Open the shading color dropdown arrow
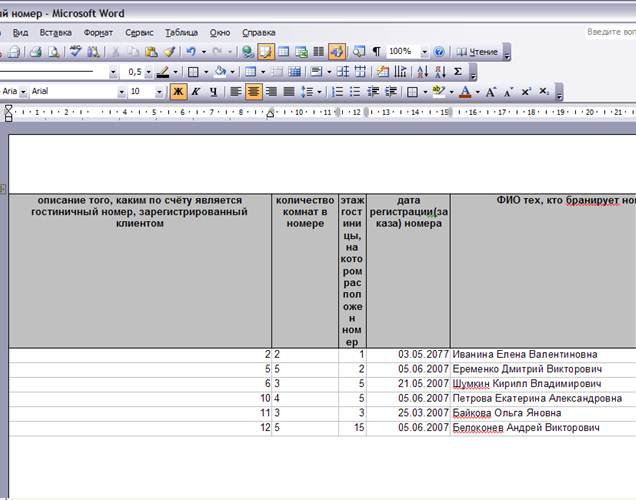The height and width of the screenshot is (500, 636). [x=232, y=72]
